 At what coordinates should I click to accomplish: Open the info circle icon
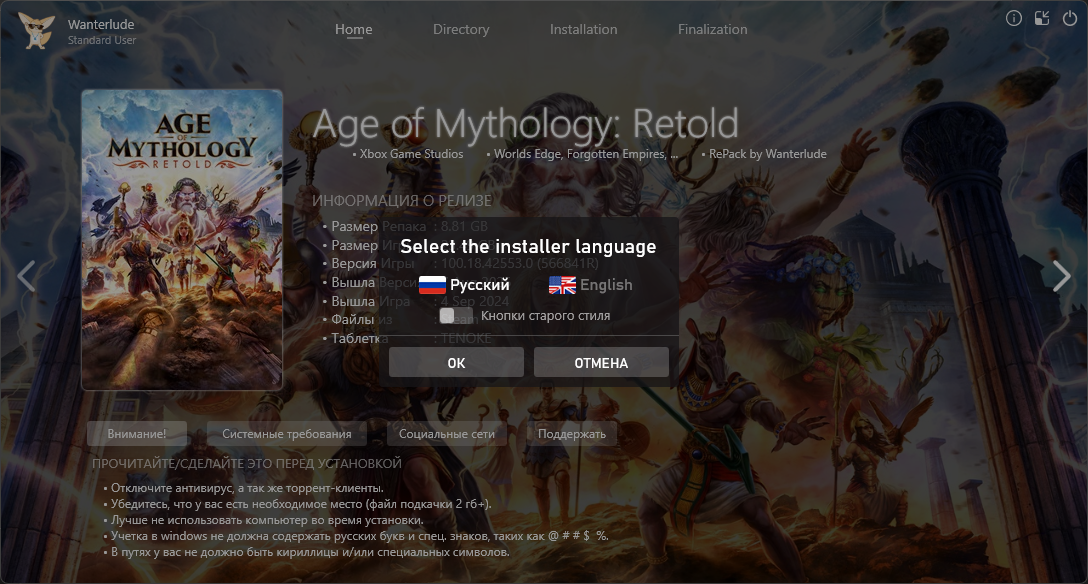pyautogui.click(x=1013, y=18)
